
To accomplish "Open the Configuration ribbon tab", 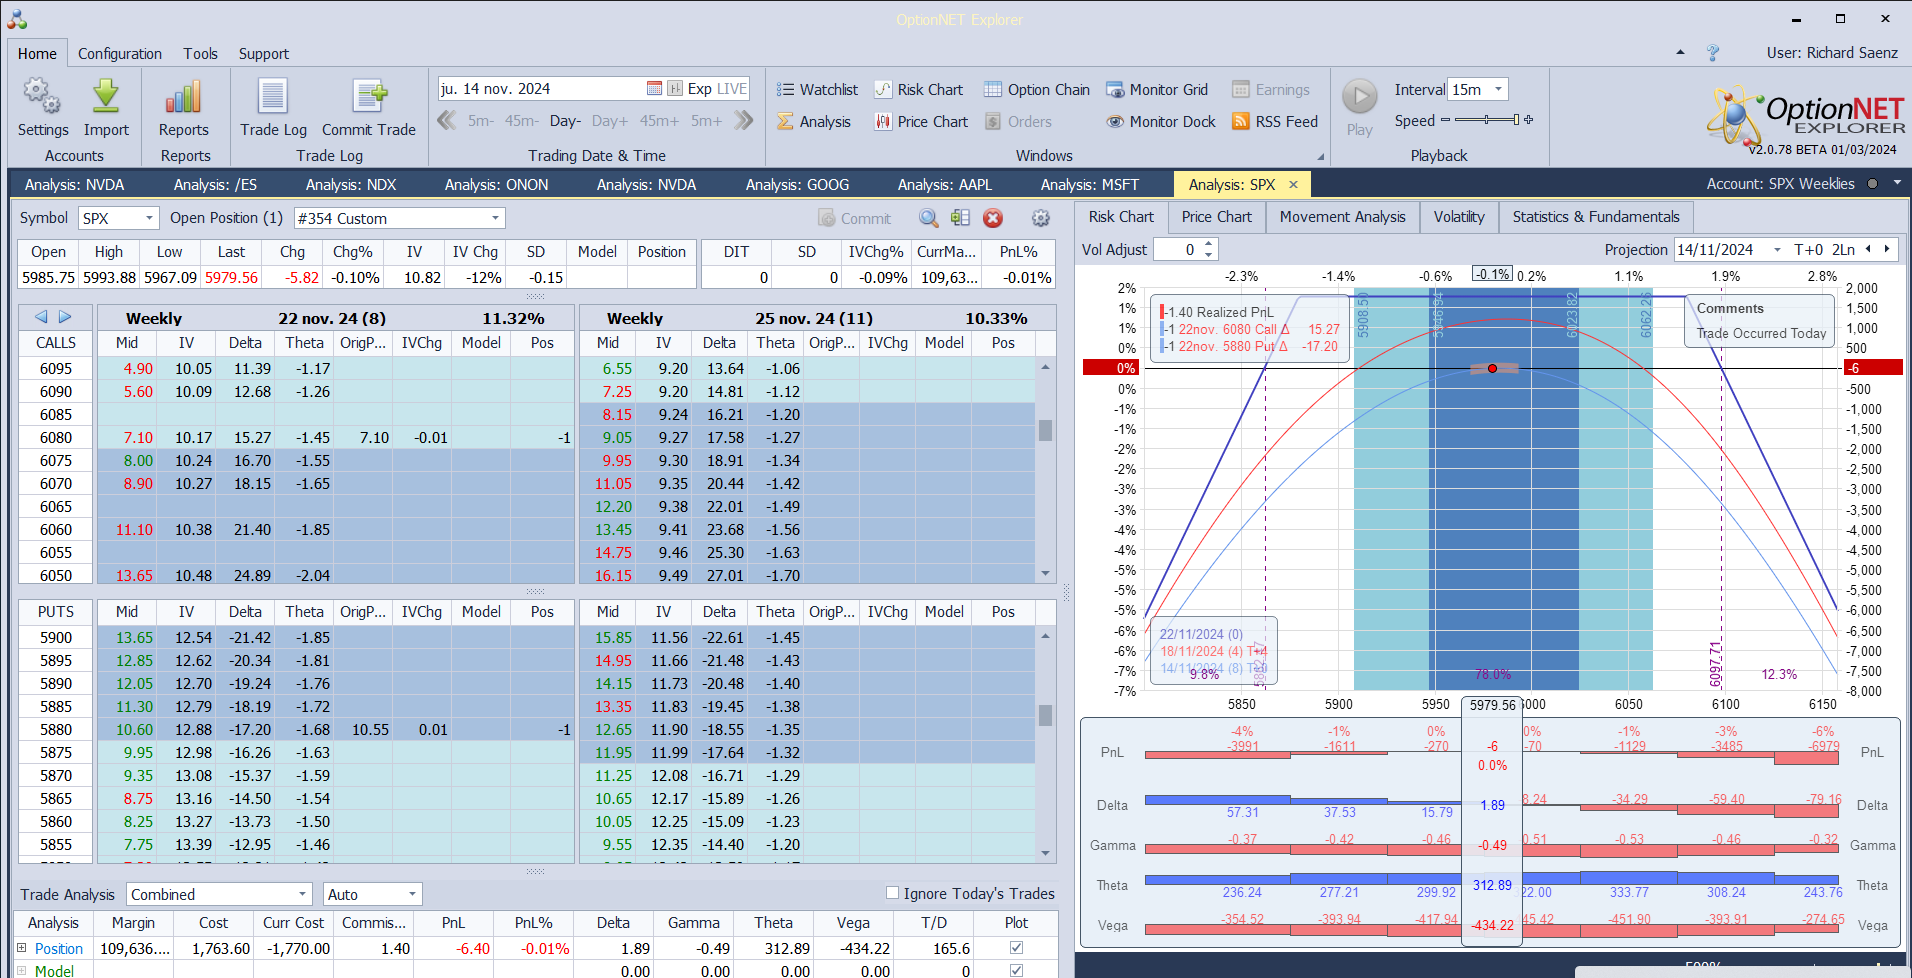I will (120, 54).
